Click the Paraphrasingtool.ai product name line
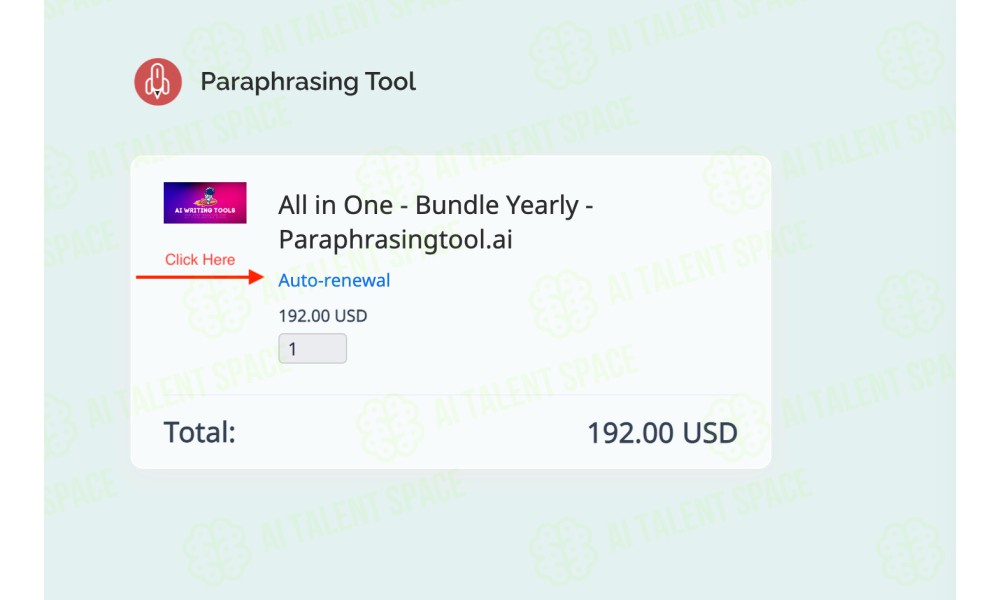 395,240
